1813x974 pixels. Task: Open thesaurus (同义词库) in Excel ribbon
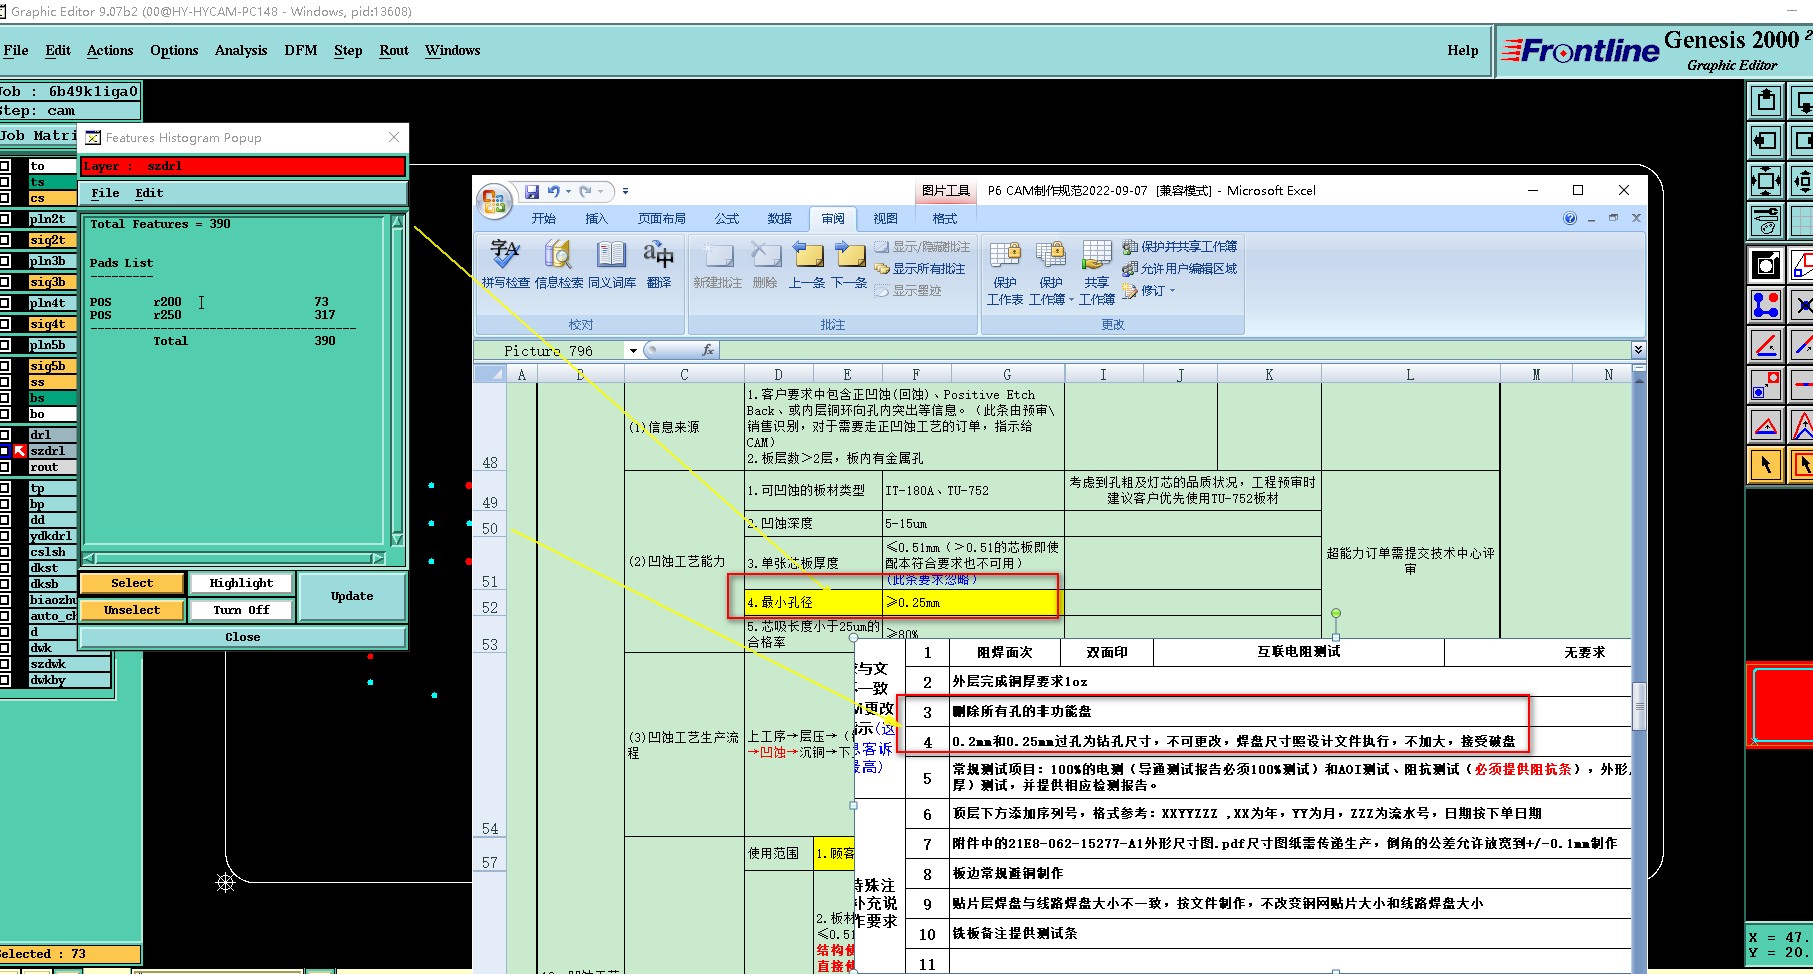tap(612, 264)
